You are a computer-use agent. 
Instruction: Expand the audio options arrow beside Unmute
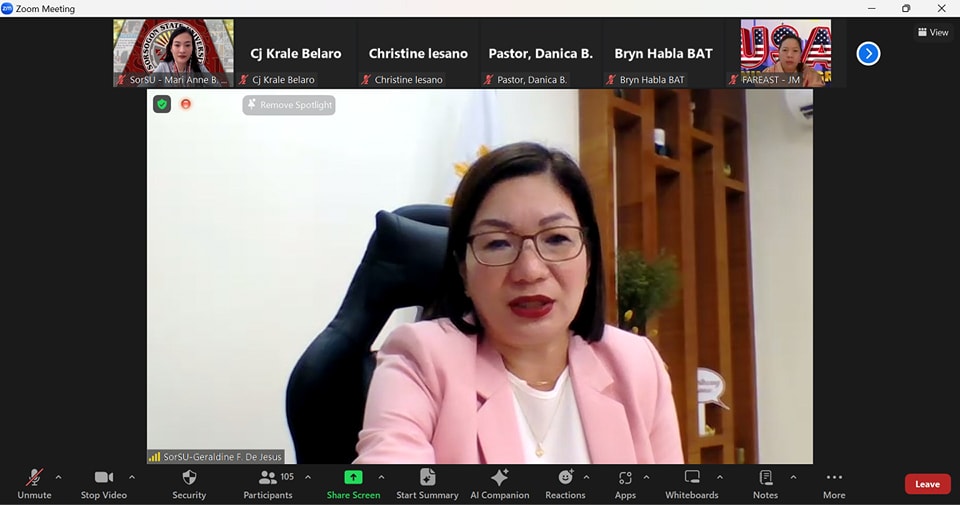pos(58,477)
